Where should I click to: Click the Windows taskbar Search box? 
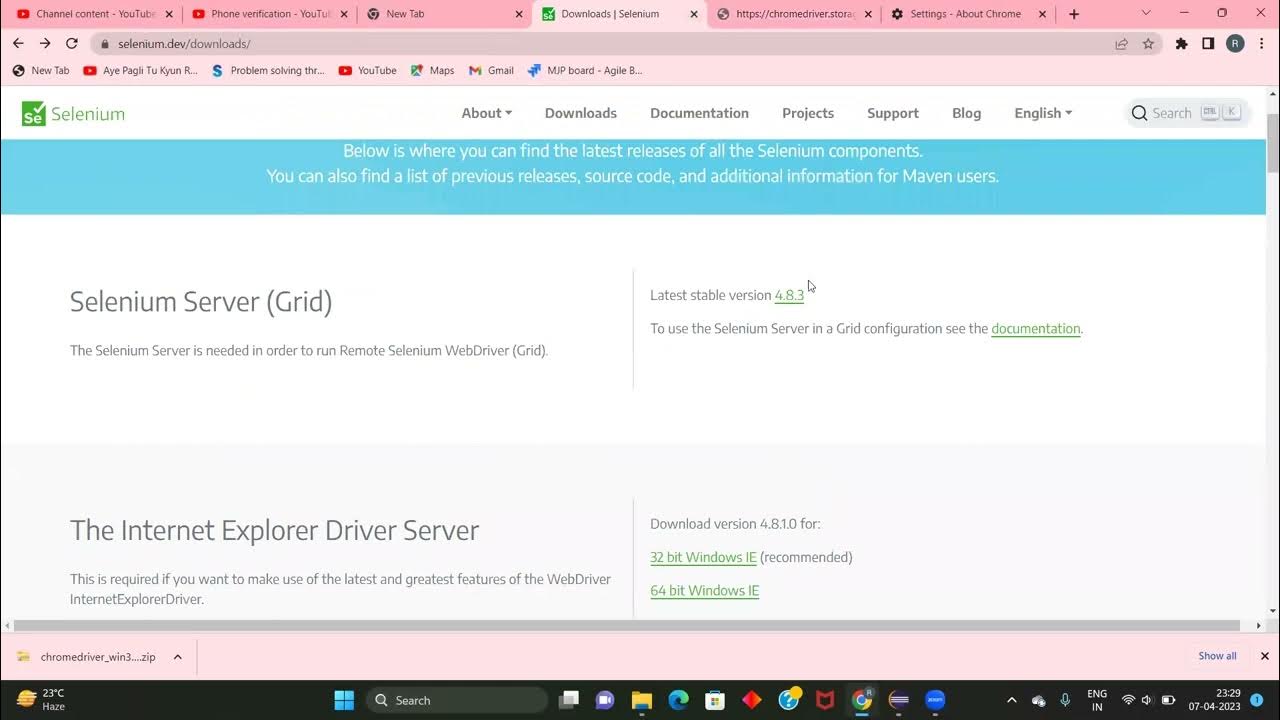(457, 700)
